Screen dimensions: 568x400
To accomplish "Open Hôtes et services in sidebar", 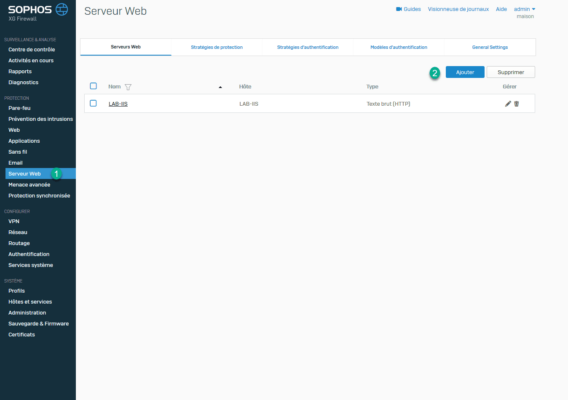I will tap(30, 302).
